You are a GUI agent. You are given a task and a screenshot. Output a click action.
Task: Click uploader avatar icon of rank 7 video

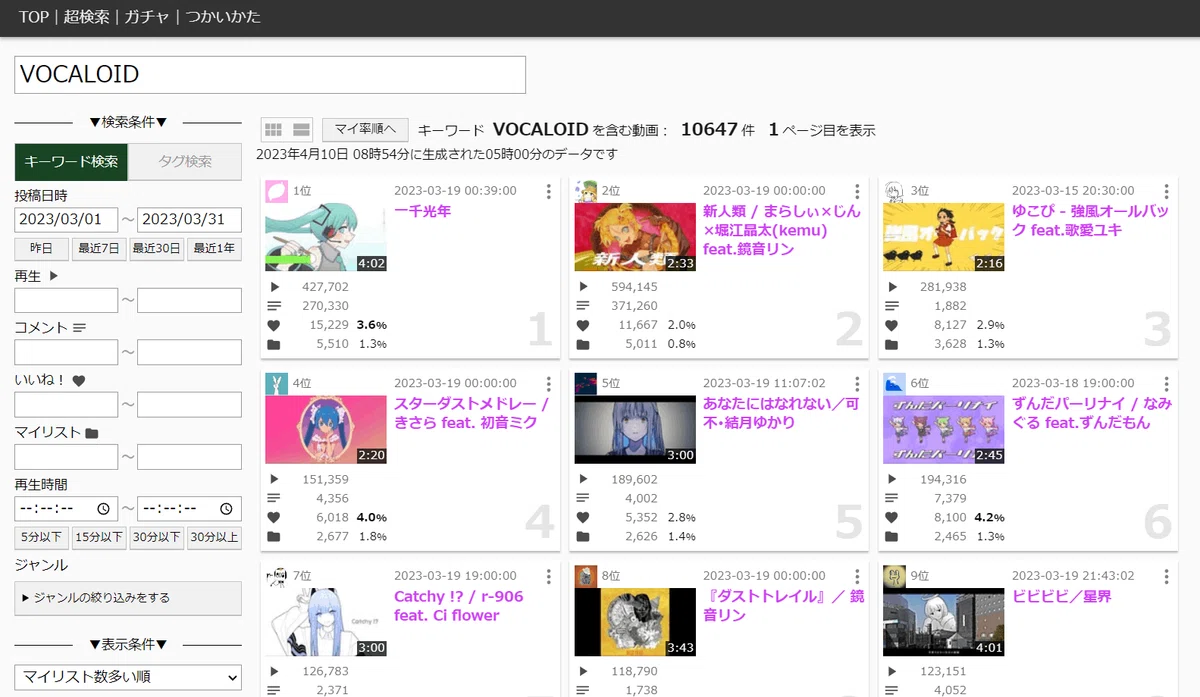point(277,577)
